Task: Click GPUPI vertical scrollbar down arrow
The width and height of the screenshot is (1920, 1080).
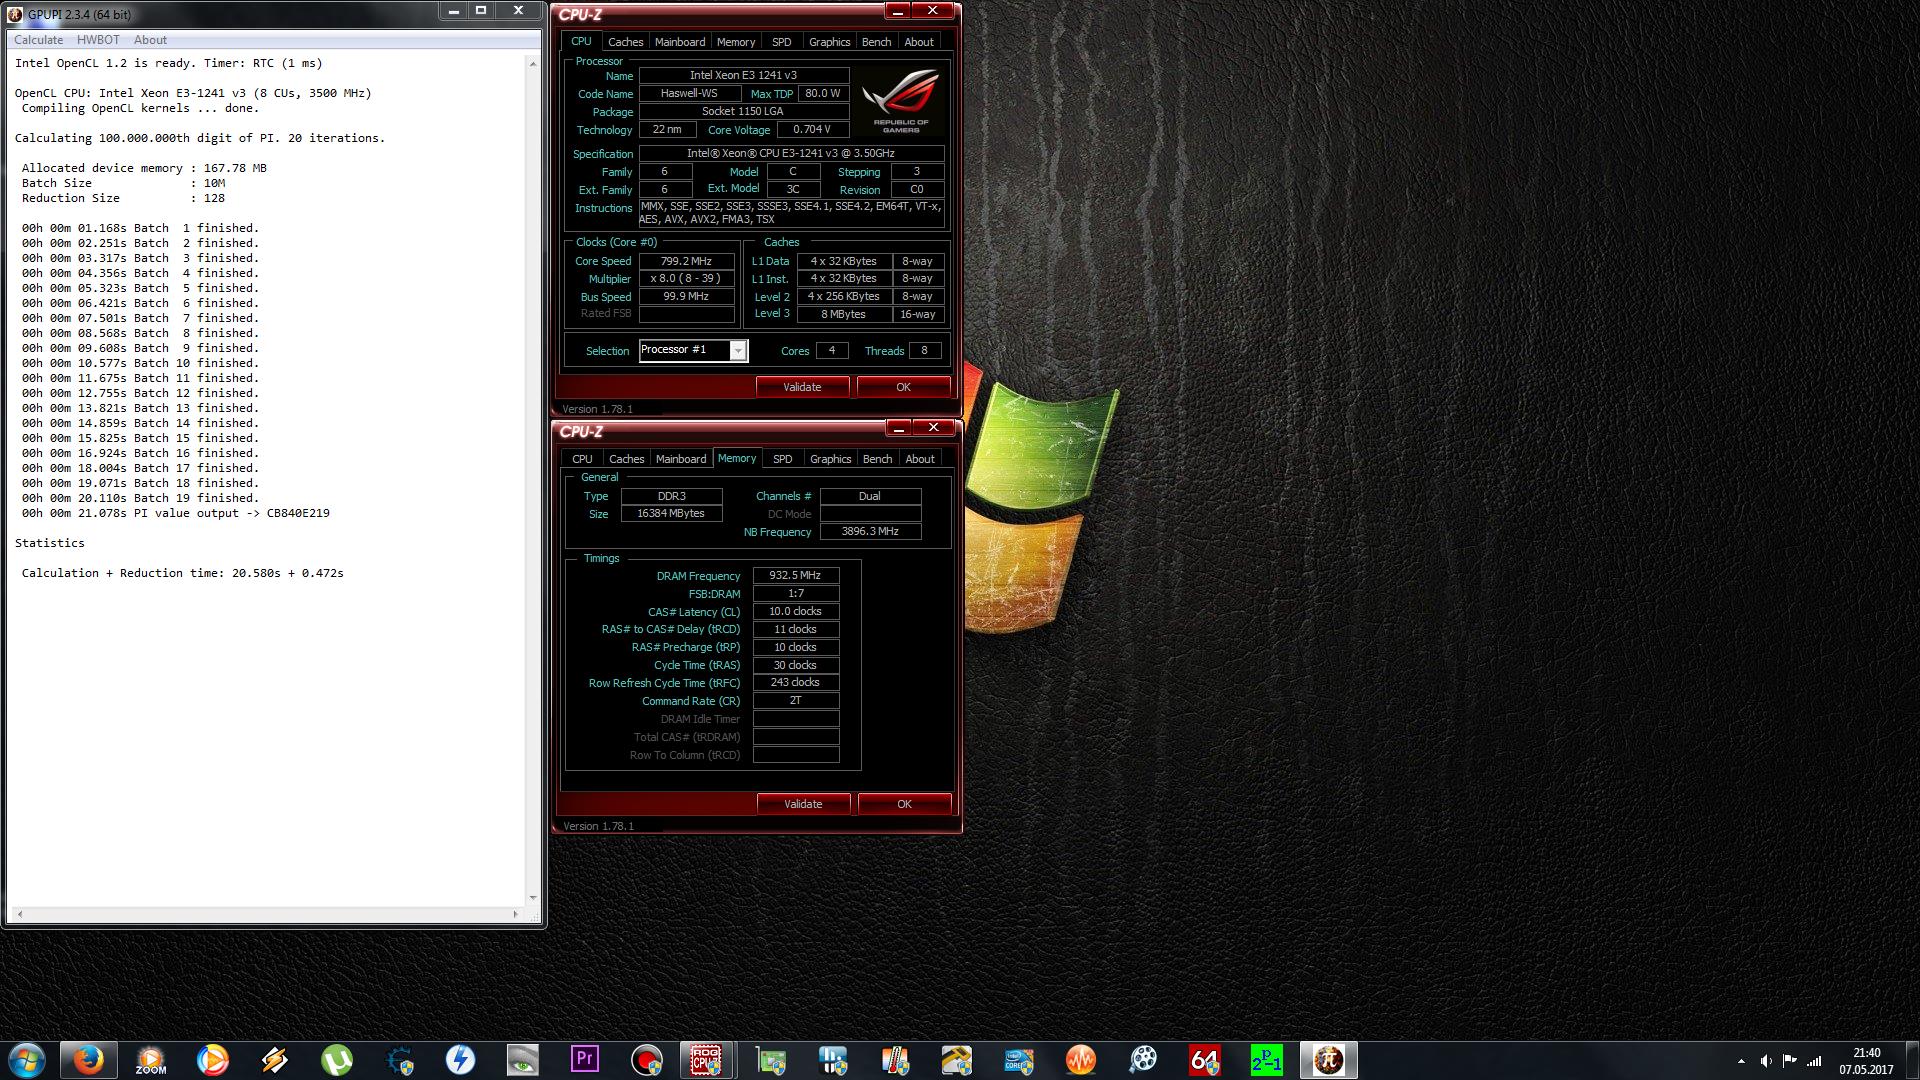Action: (x=533, y=898)
